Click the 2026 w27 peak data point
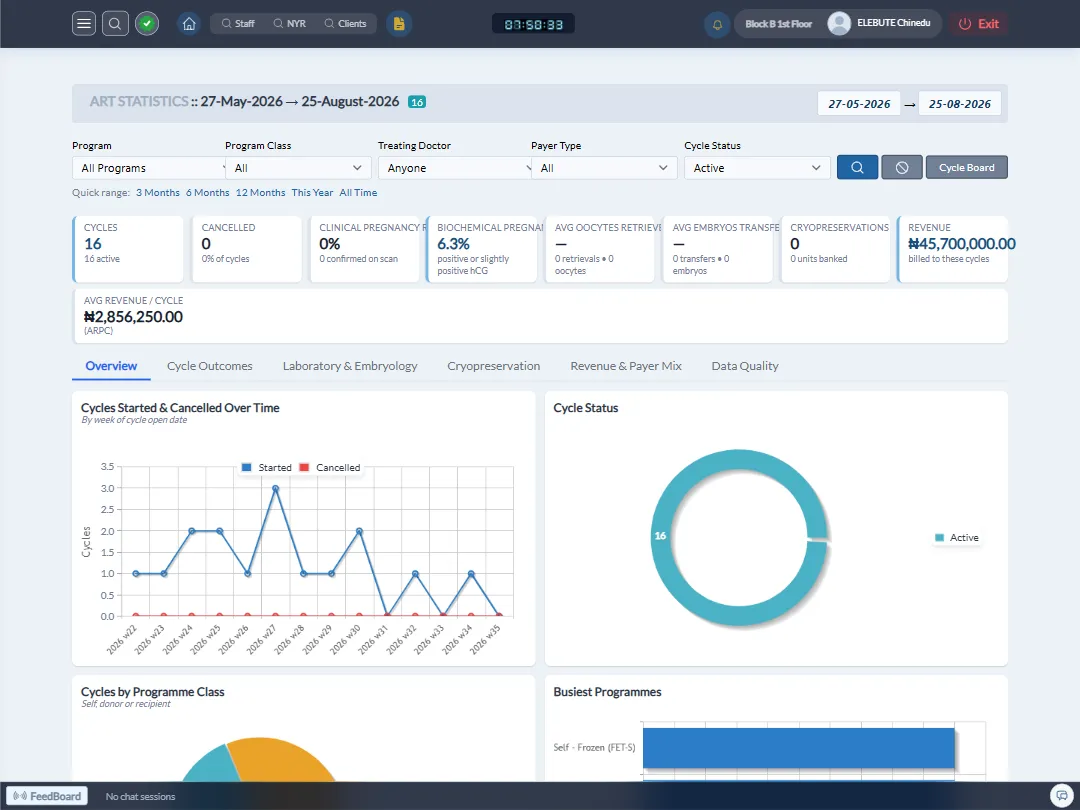1080x810 pixels. point(276,488)
